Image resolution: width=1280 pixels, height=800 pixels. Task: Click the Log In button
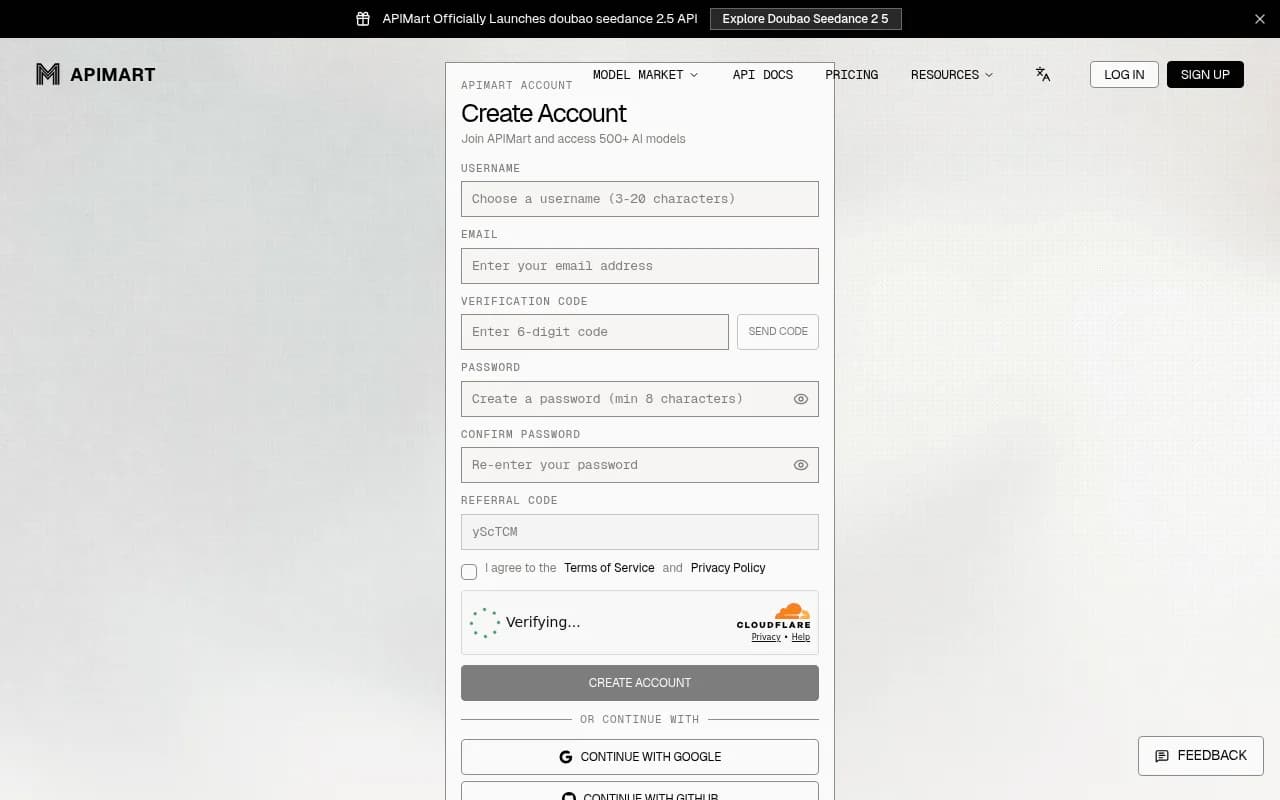tap(1124, 75)
